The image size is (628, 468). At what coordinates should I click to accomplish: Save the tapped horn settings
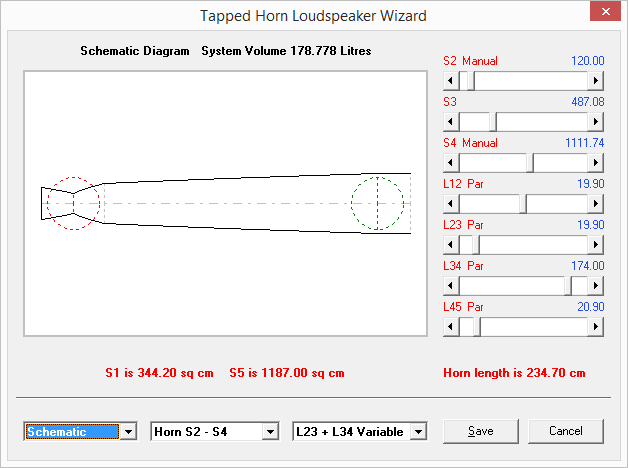pos(481,431)
